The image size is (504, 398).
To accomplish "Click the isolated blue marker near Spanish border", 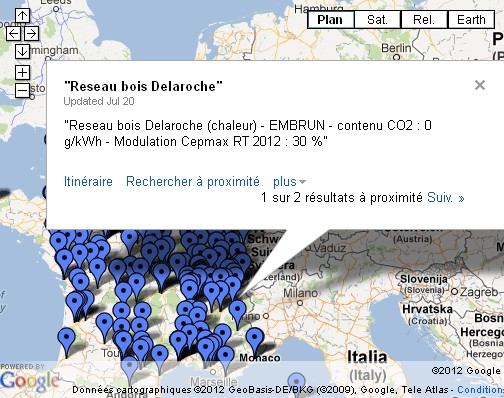I will pyautogui.click(x=66, y=340).
